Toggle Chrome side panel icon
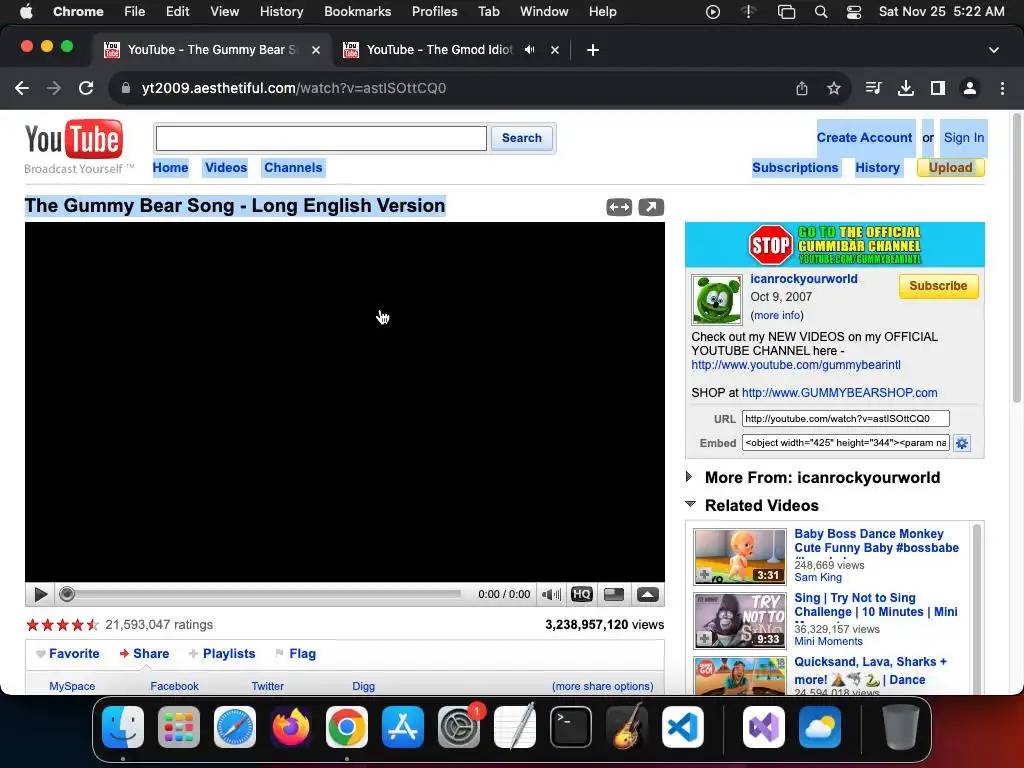Screen dimensions: 1024x768 click(x=938, y=88)
